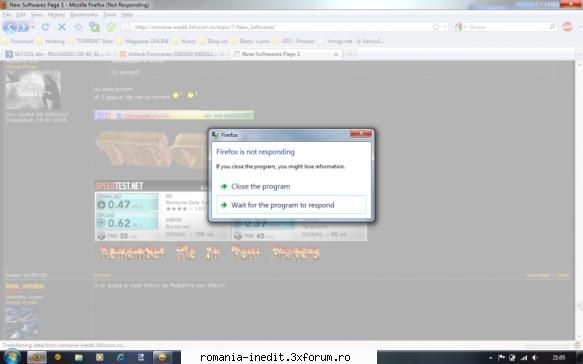583x364 pixels.
Task: Go back using the Back arrow button
Action: click(x=10, y=27)
